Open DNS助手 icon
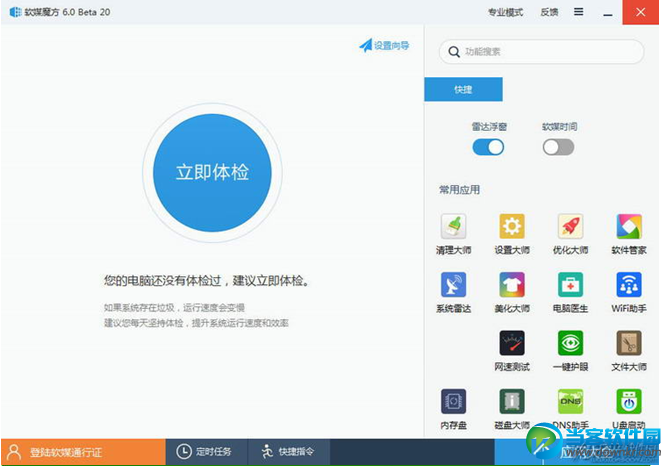 (x=570, y=401)
